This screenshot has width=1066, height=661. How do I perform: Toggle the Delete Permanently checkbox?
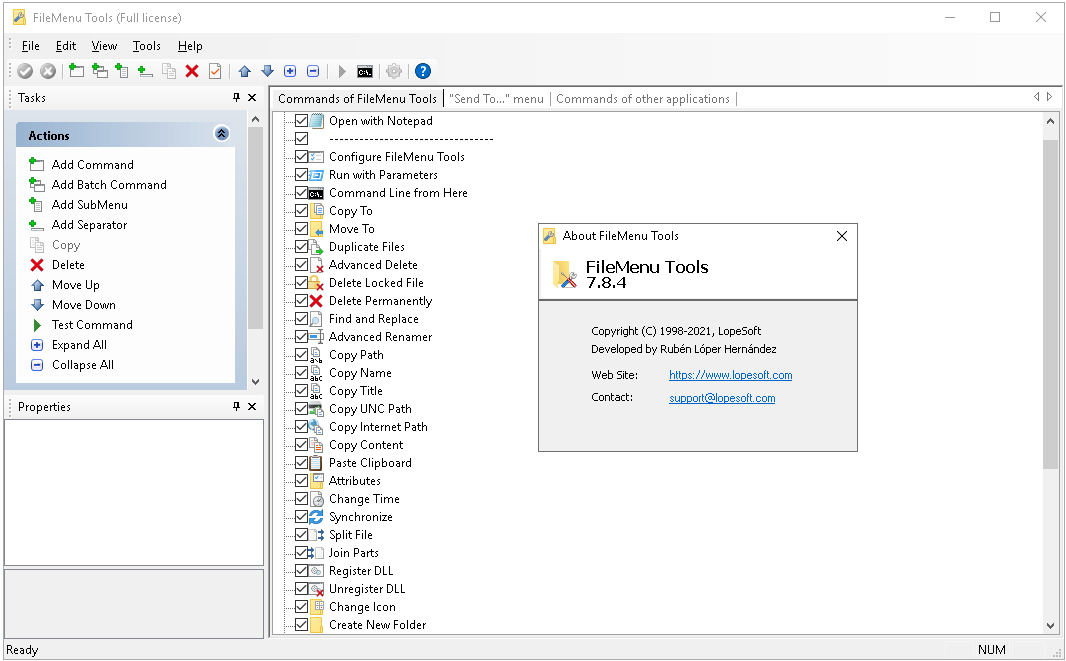click(x=301, y=301)
